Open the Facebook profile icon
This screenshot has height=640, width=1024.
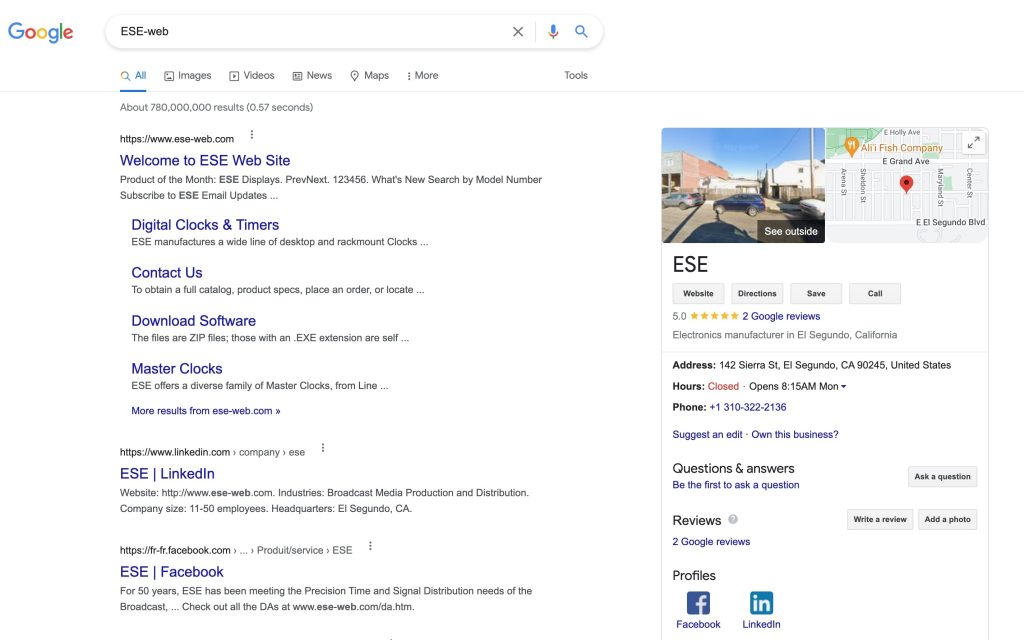click(x=698, y=603)
